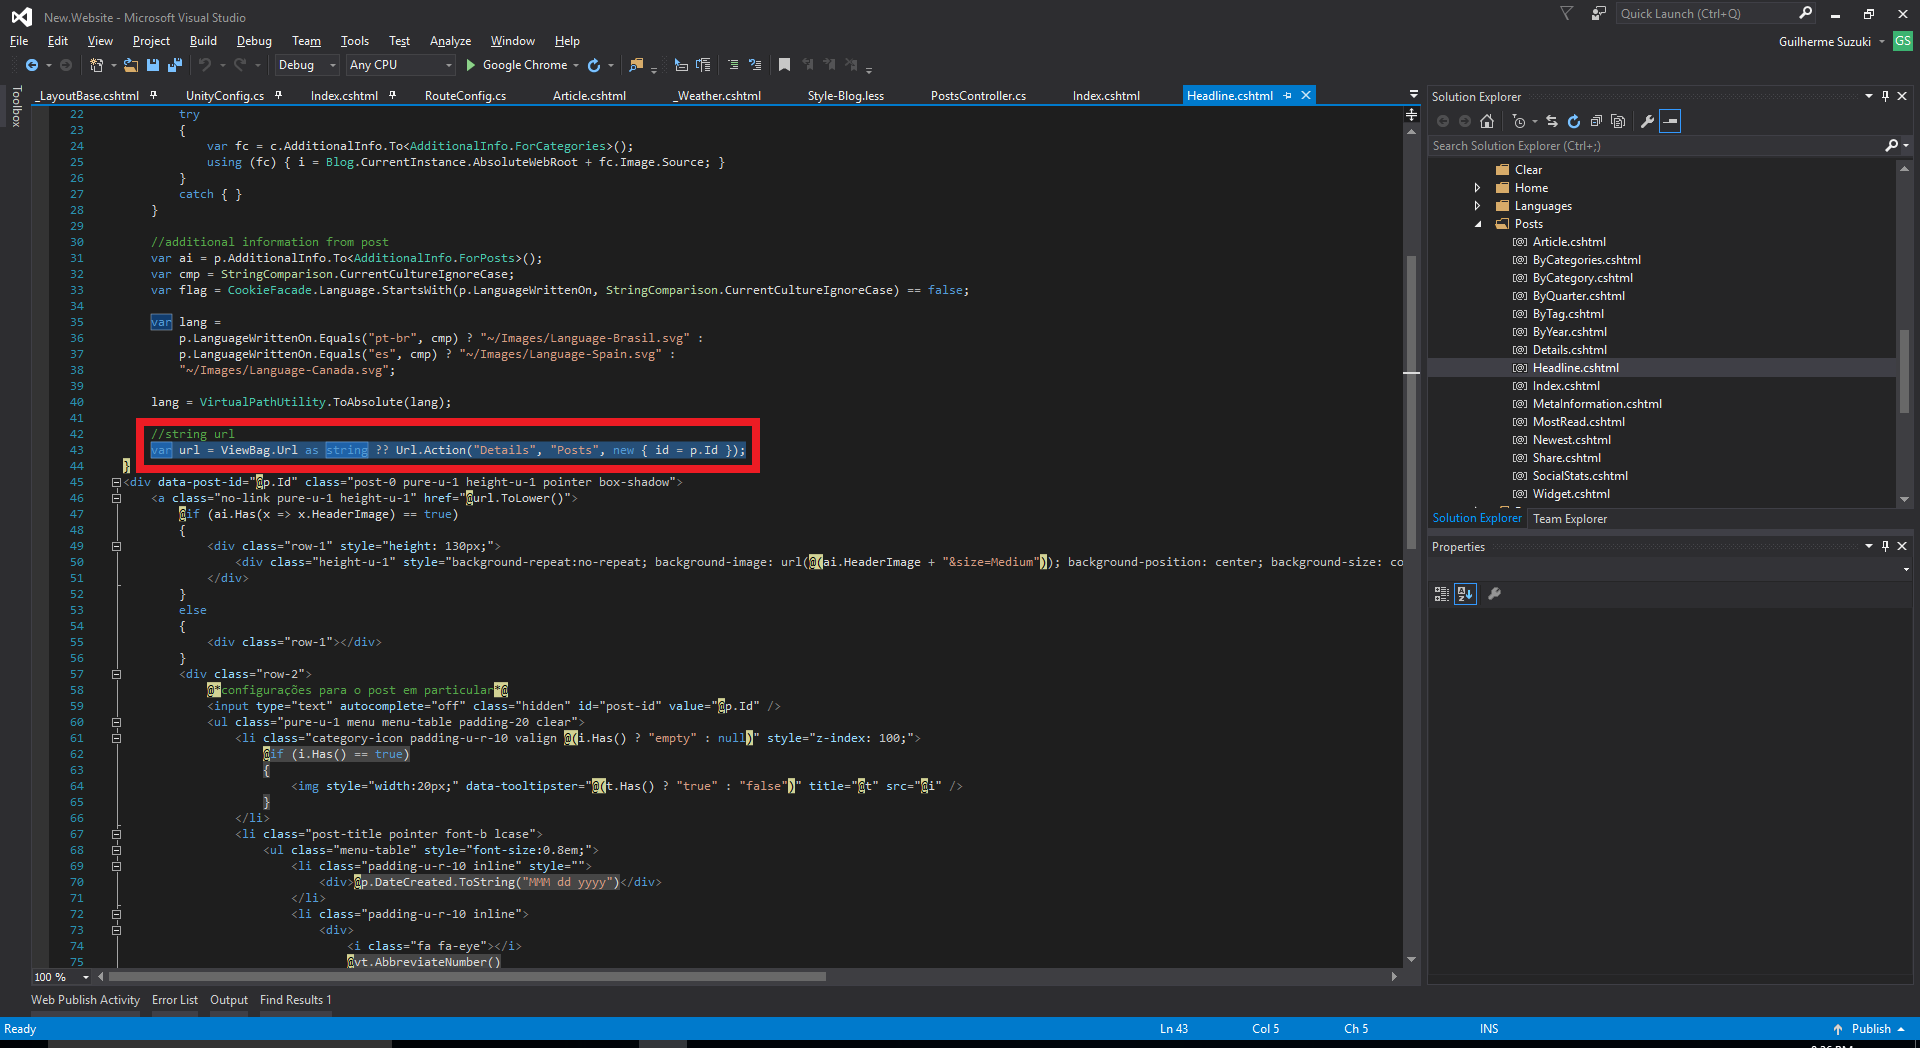Open the Any CPU platform dropdown

[x=400, y=65]
